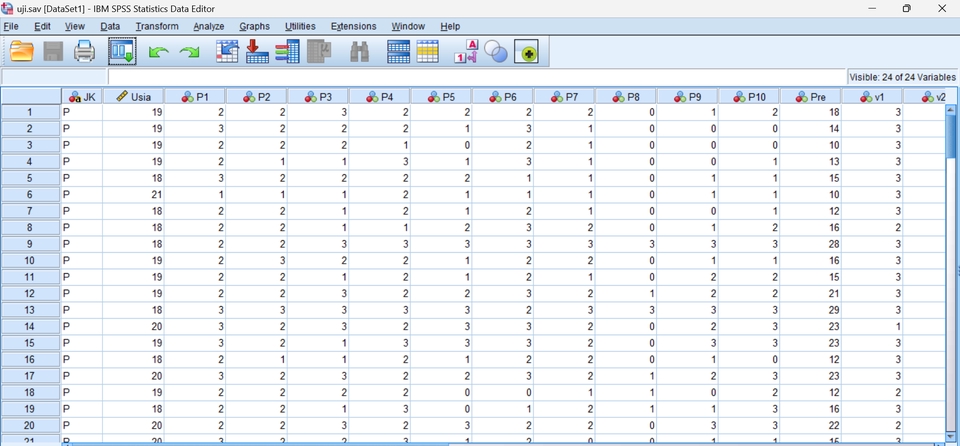The image size is (960, 446).
Task: Click the JK cell 'P' in row 1
Action: 81,113
